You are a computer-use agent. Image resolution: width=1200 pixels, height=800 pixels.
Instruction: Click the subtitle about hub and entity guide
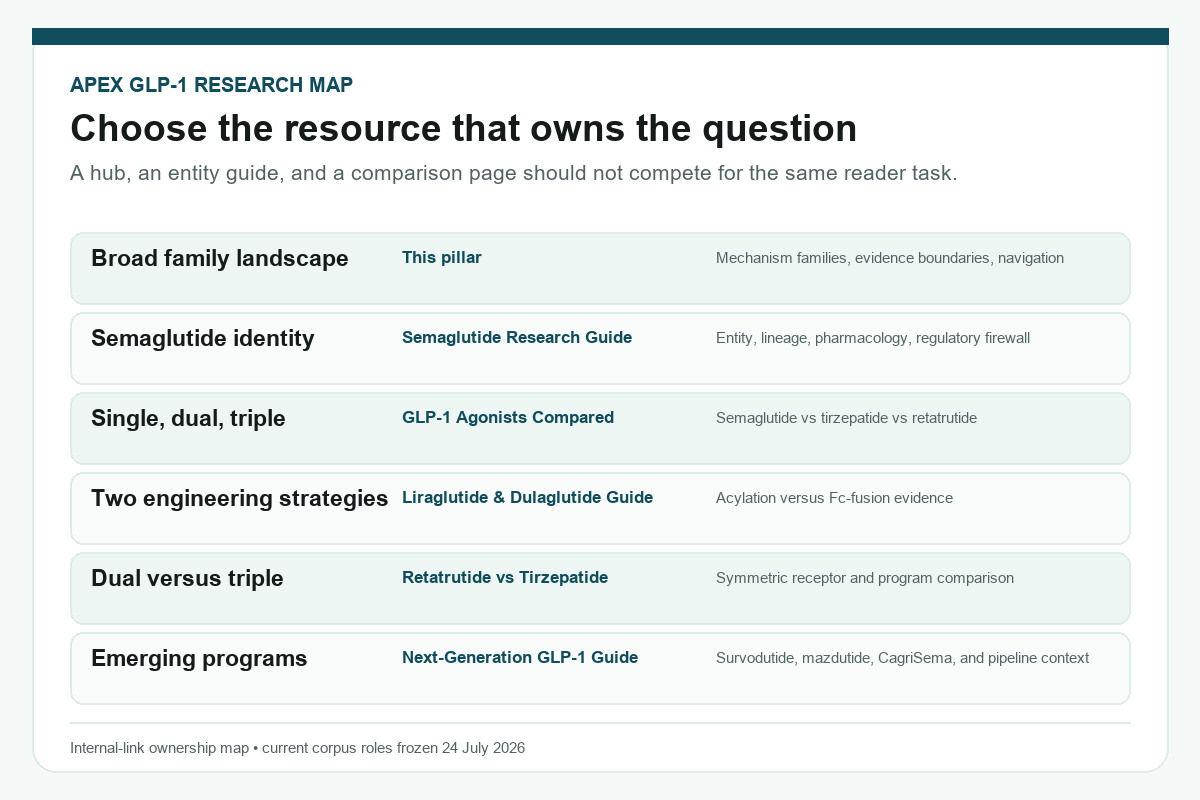(514, 173)
